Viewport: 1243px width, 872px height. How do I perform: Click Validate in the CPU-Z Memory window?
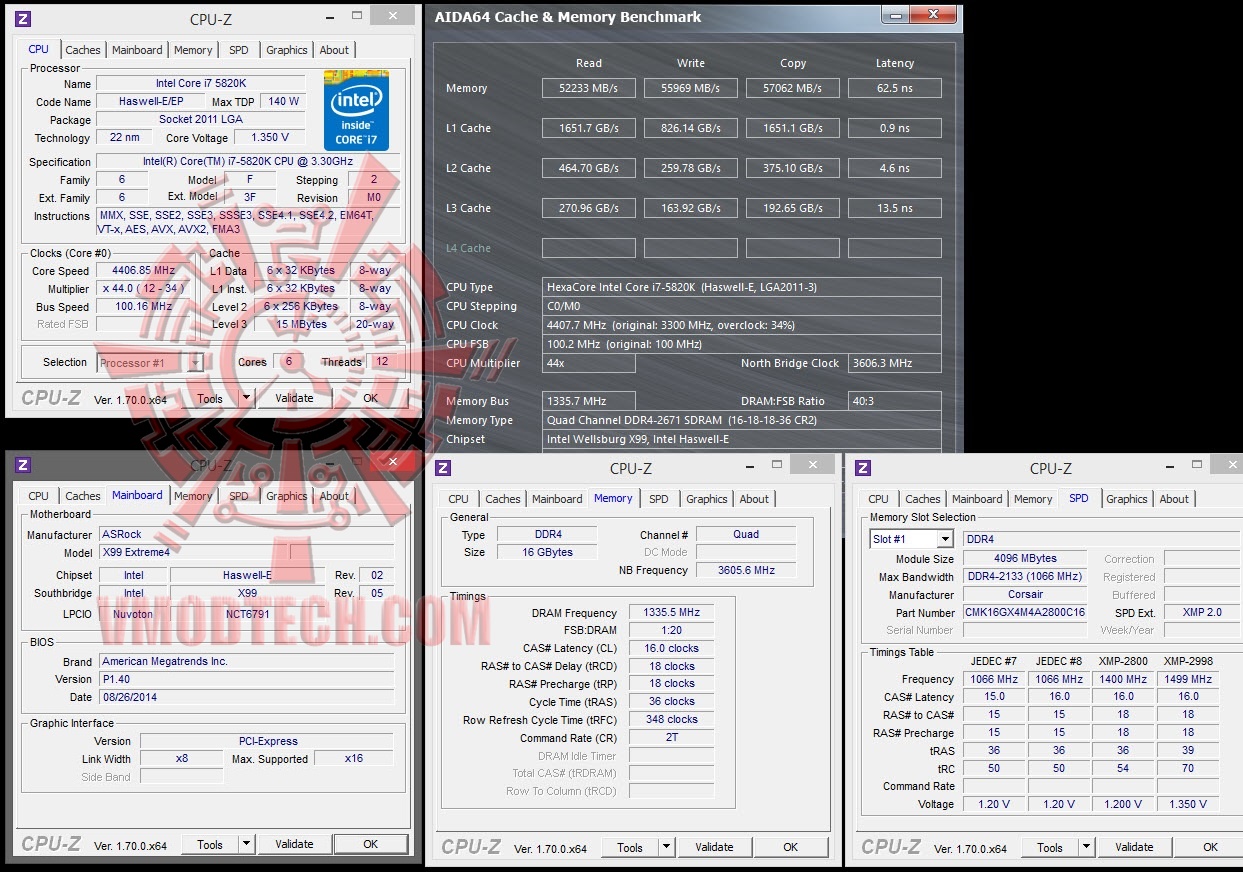[x=714, y=847]
